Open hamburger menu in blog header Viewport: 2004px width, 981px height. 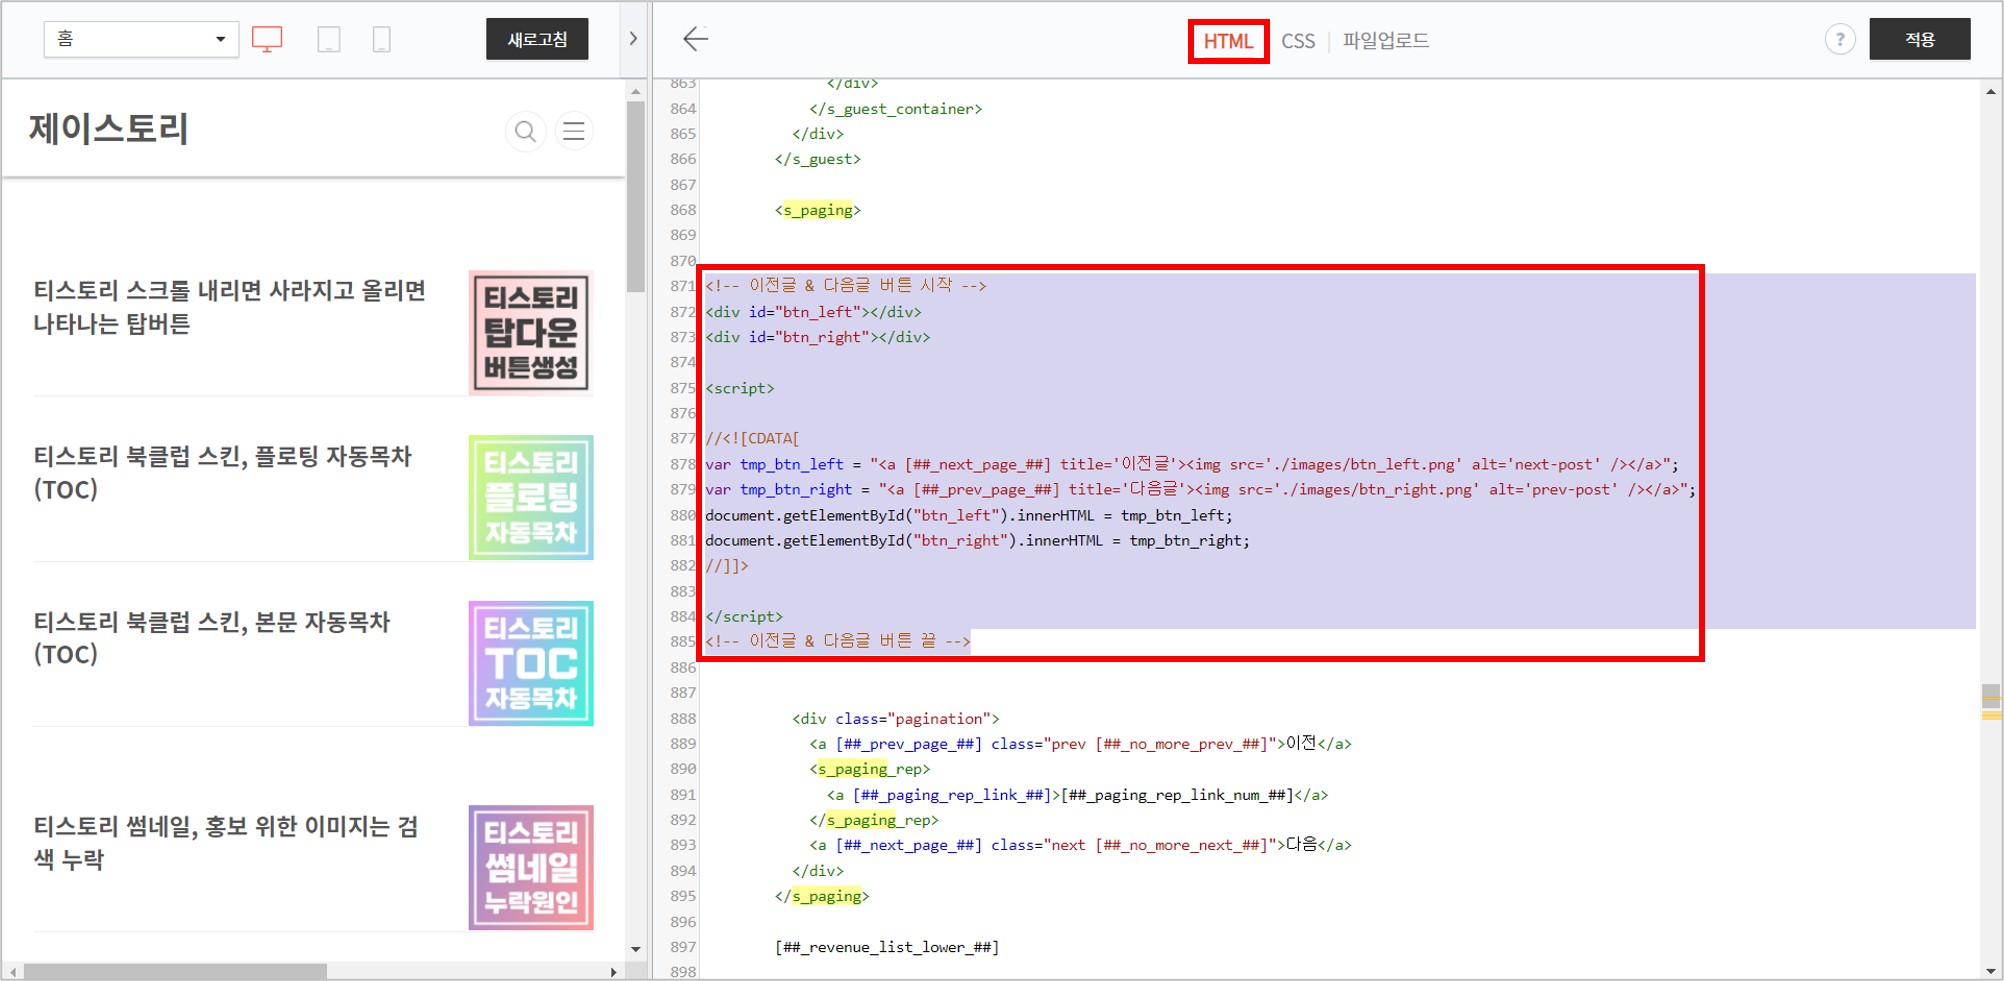(574, 131)
